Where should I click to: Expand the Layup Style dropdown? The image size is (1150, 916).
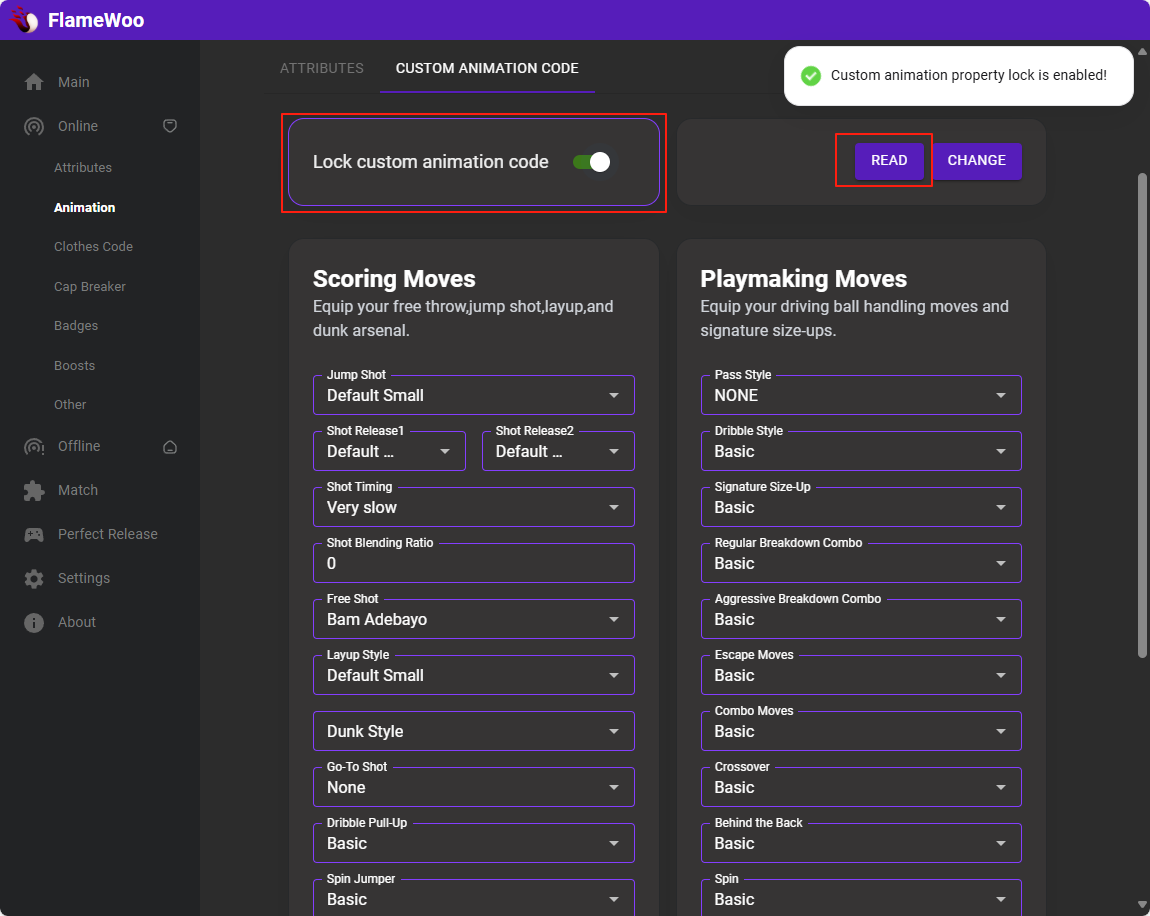point(474,675)
